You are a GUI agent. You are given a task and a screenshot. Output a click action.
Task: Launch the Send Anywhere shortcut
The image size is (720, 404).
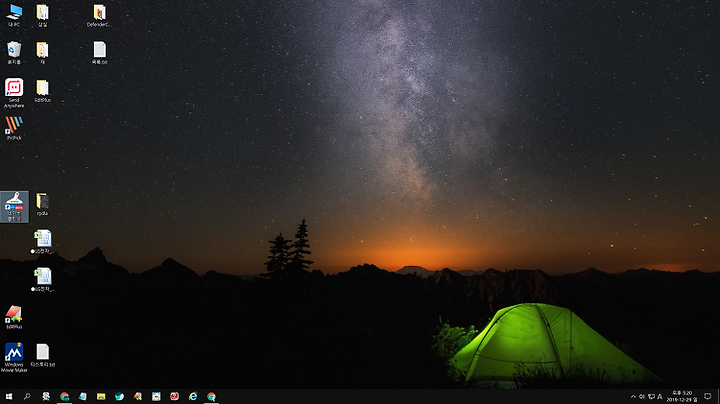[14, 93]
